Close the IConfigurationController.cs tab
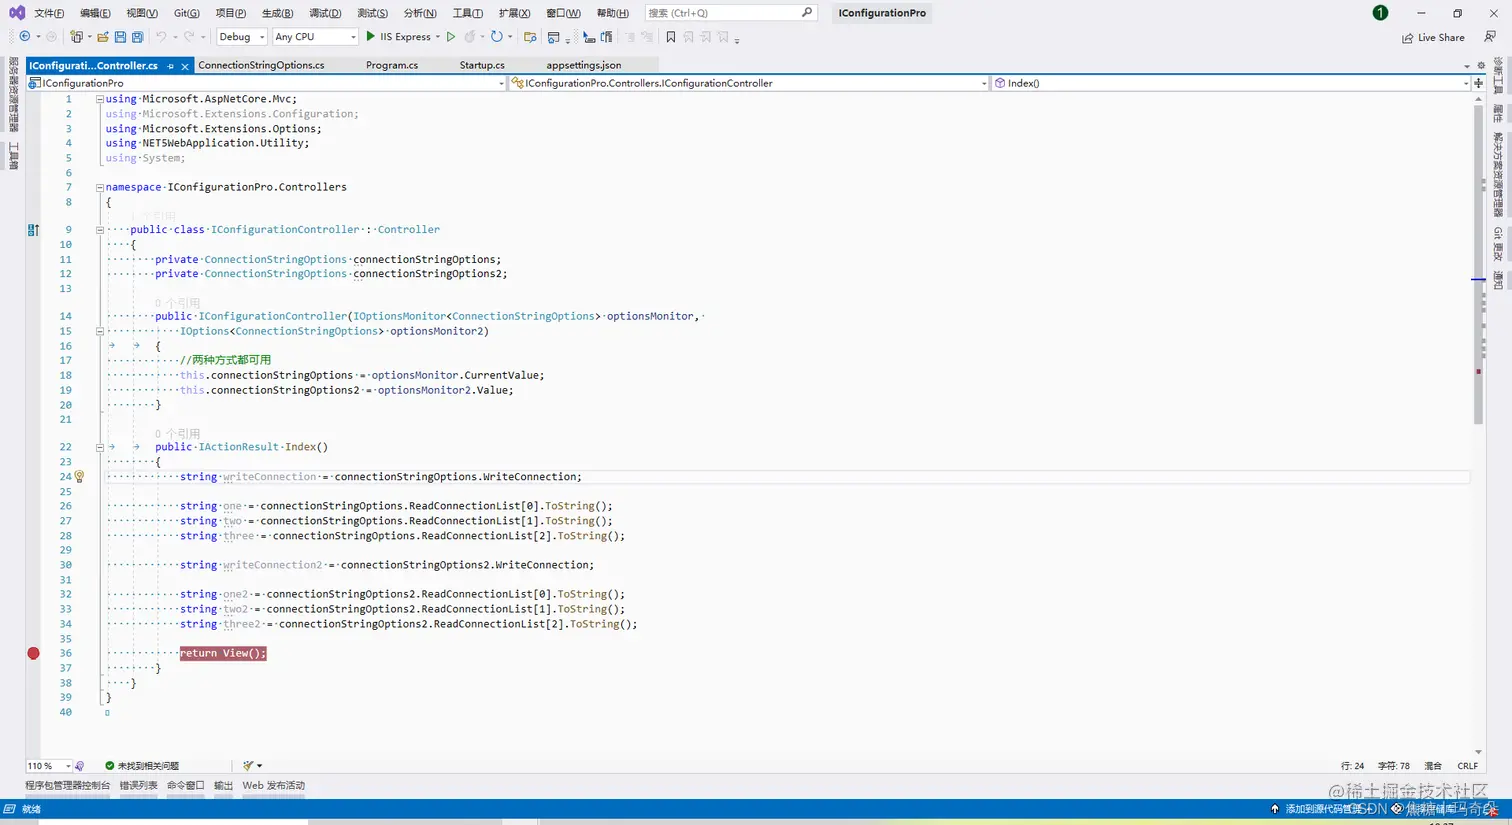The height and width of the screenshot is (825, 1512). 185,66
